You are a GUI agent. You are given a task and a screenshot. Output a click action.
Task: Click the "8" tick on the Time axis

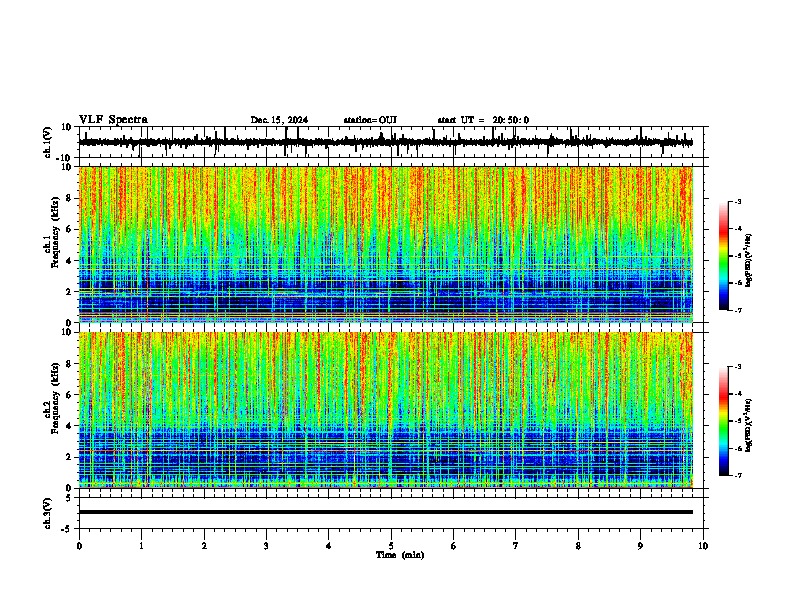[578, 546]
